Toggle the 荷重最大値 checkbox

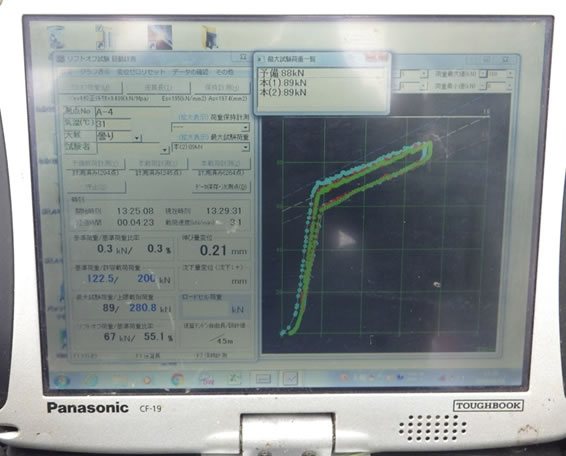click(x=484, y=74)
